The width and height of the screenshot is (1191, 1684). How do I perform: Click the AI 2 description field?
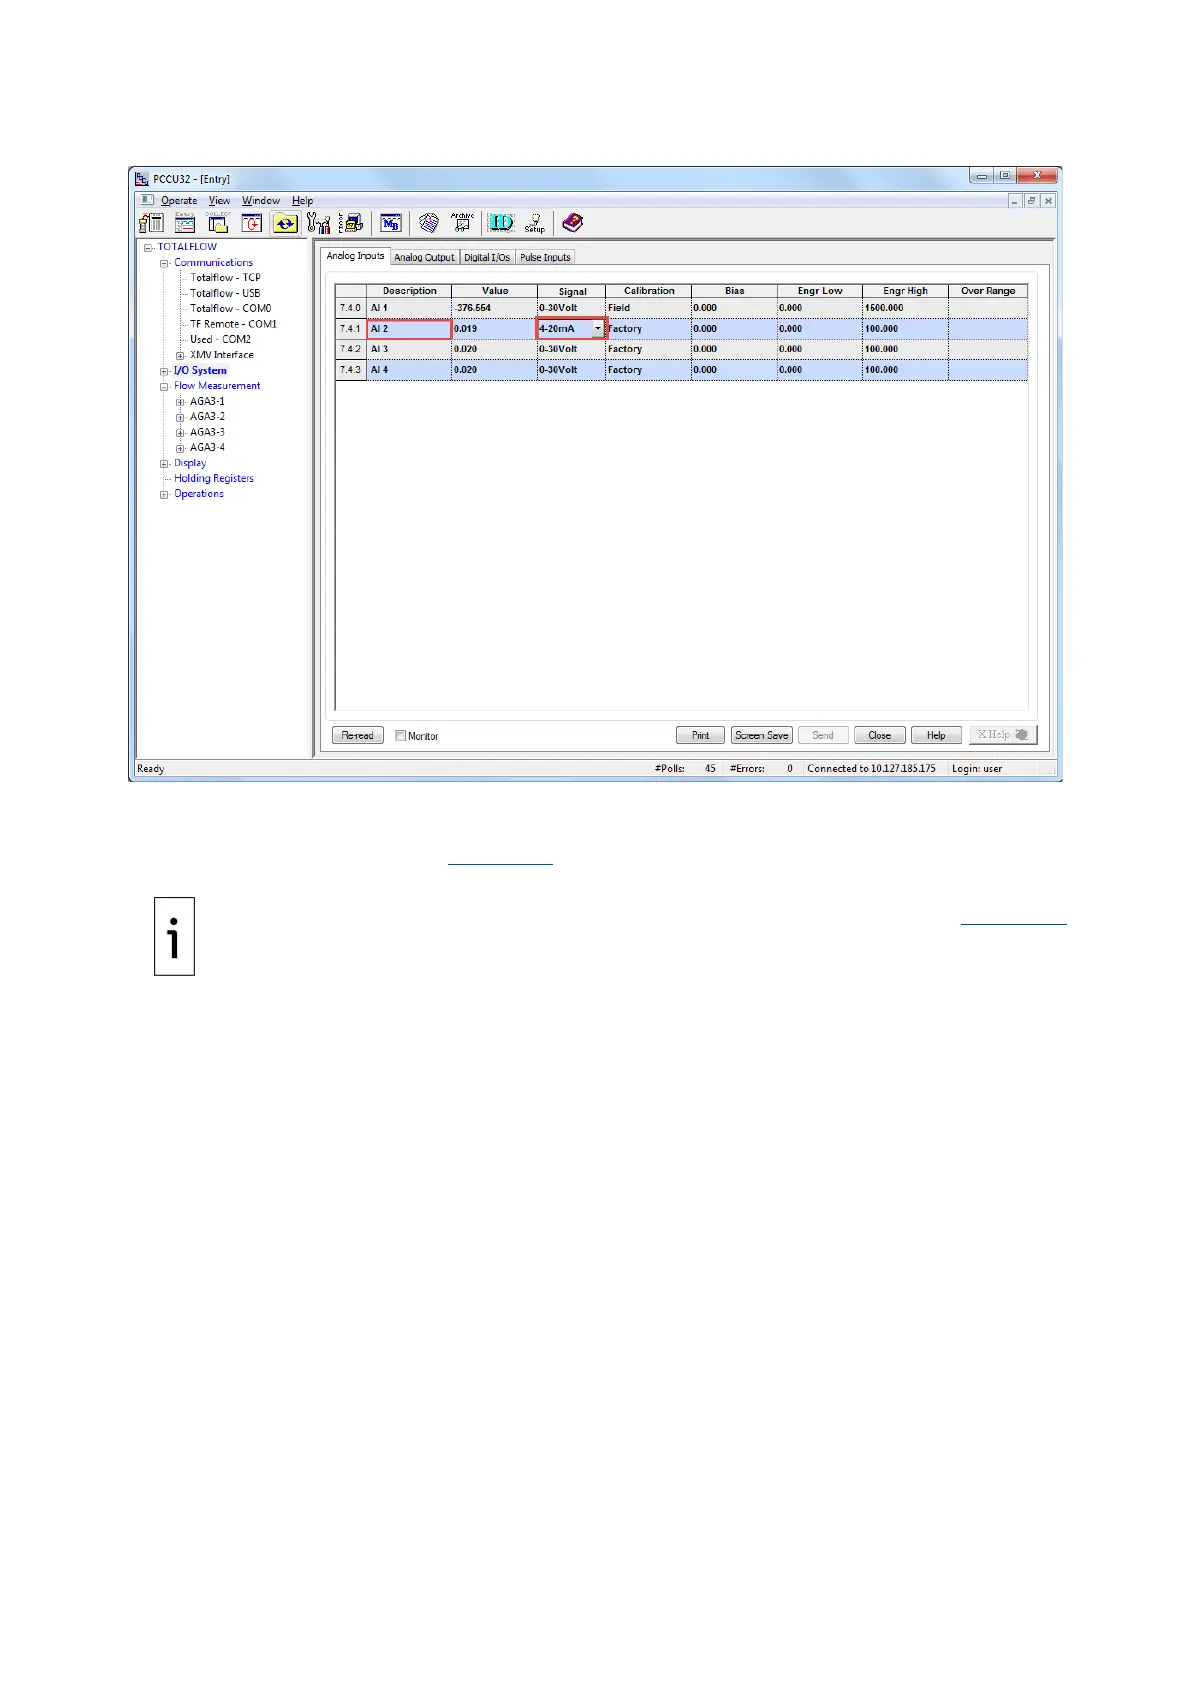[409, 329]
